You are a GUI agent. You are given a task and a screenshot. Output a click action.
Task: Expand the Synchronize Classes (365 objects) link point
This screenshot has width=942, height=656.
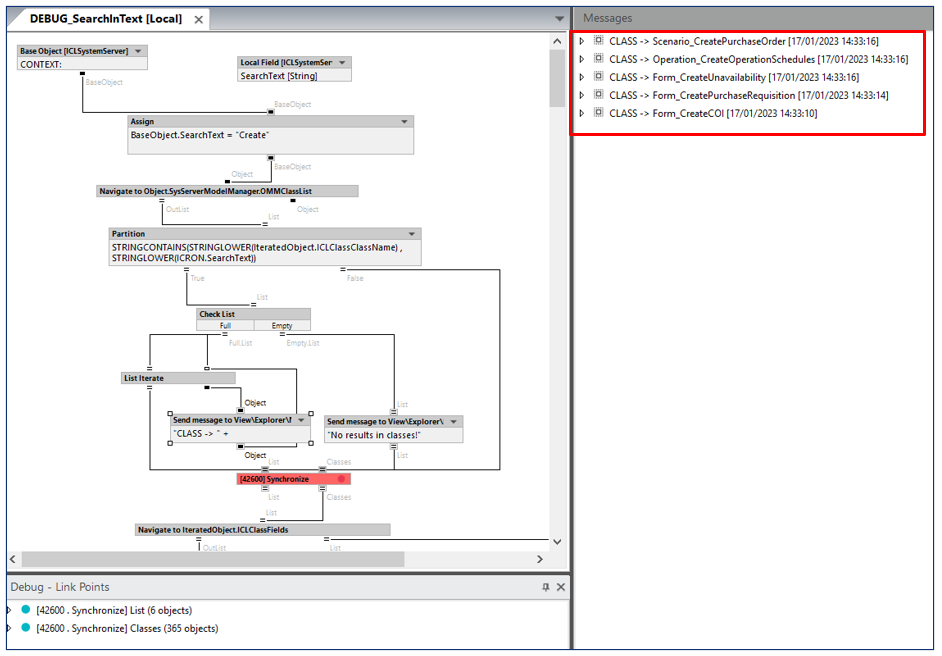[9, 628]
